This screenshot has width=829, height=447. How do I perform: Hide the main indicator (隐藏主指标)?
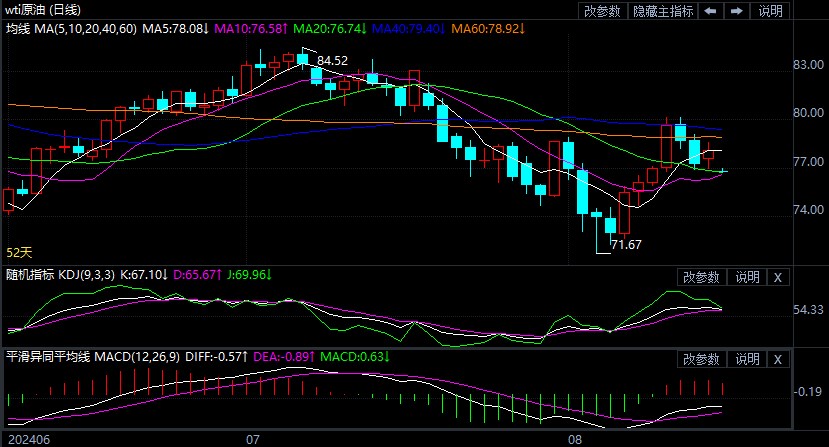(x=665, y=12)
